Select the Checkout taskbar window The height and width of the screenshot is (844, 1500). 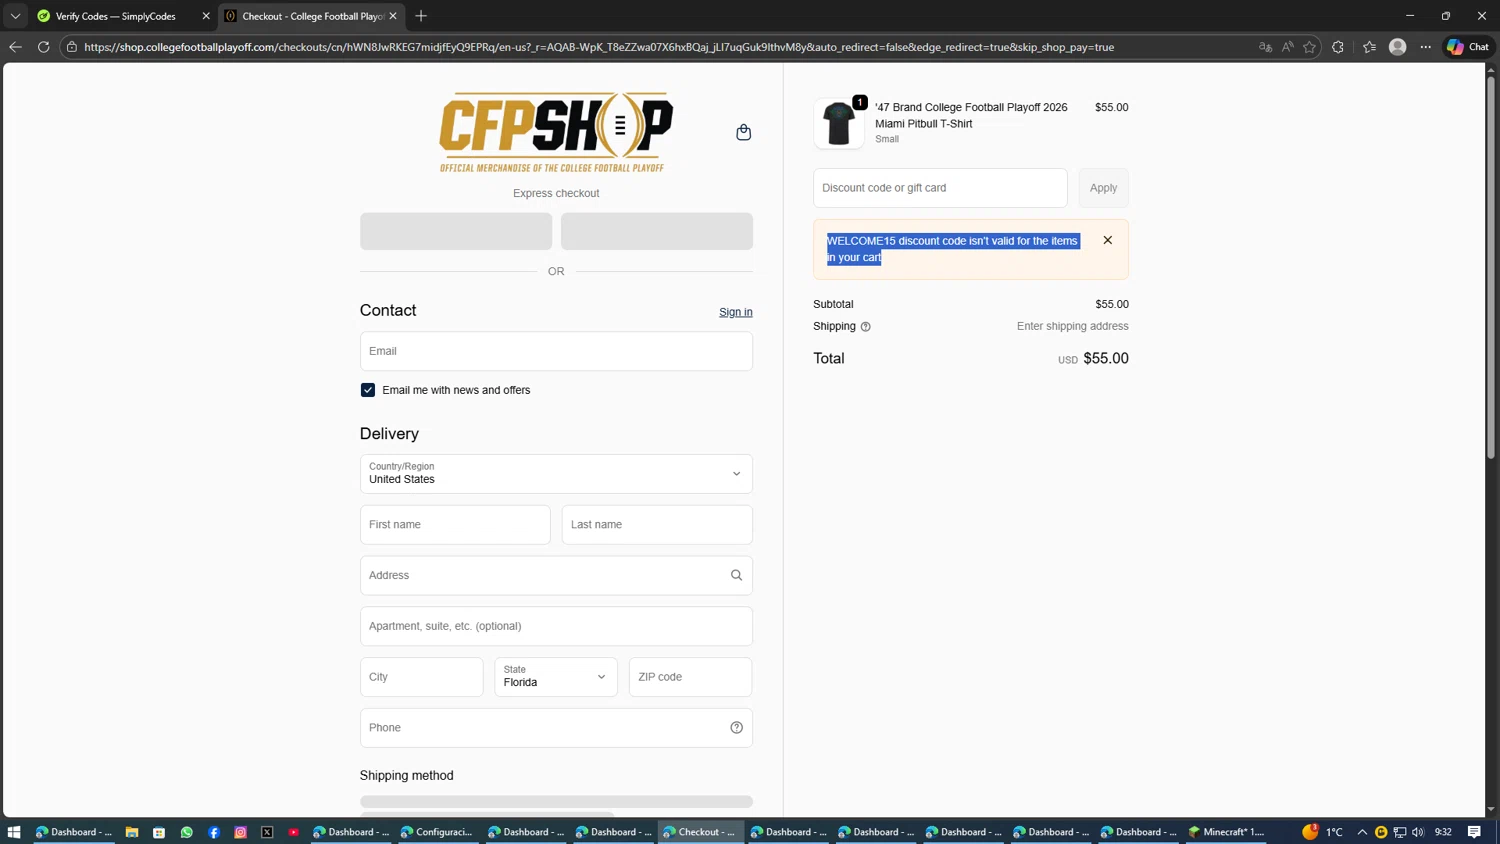tap(701, 832)
